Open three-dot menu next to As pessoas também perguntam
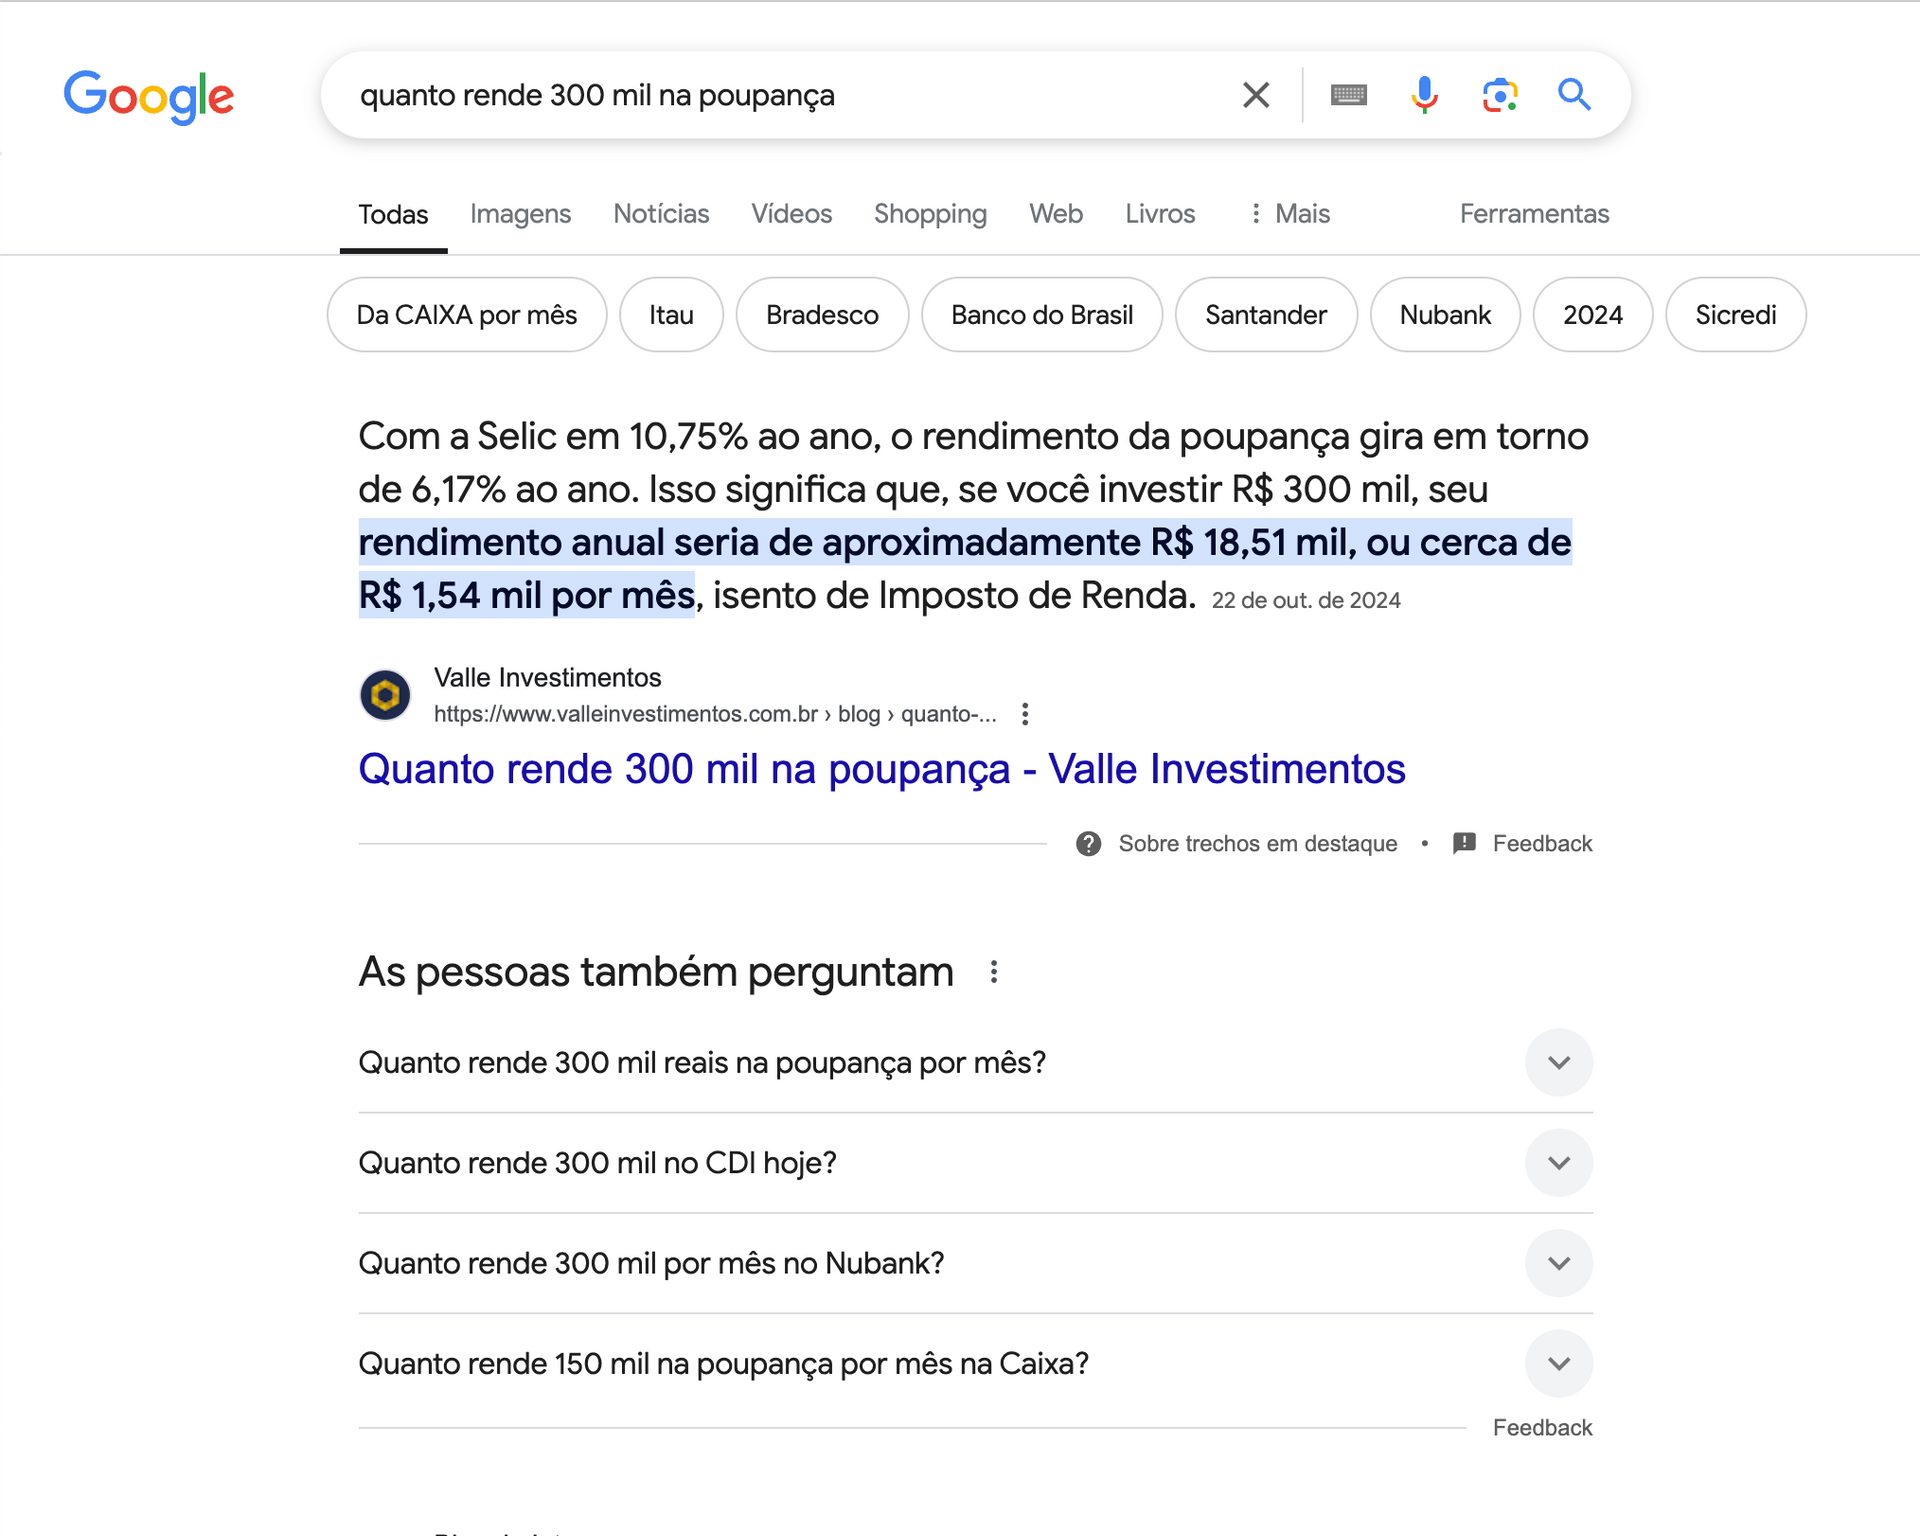Image resolution: width=1920 pixels, height=1536 pixels. click(x=994, y=972)
